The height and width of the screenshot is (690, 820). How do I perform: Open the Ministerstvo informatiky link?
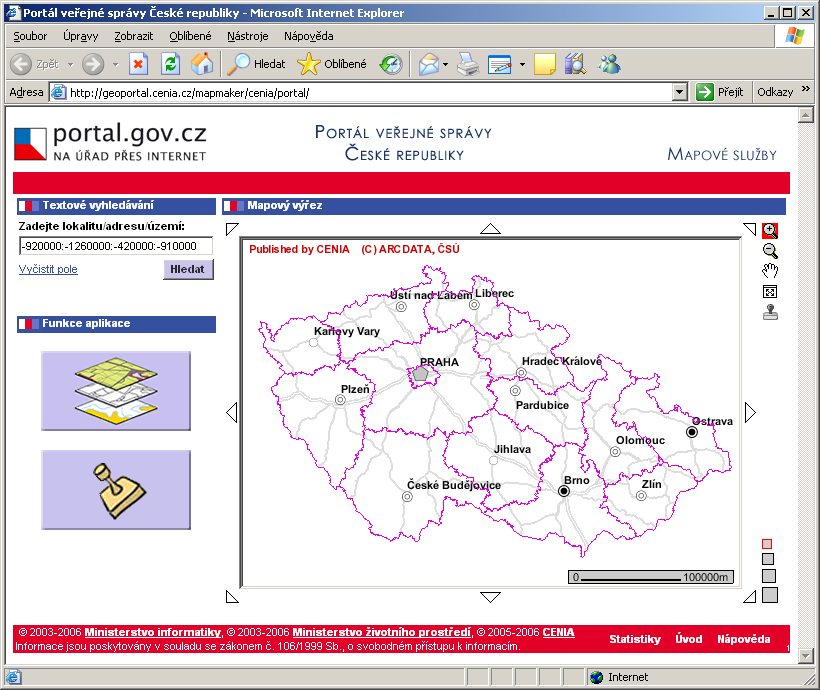pos(153,632)
